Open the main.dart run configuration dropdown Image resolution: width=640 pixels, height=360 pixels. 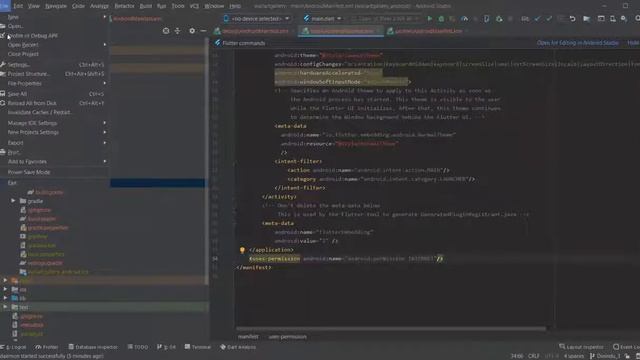pyautogui.click(x=322, y=19)
